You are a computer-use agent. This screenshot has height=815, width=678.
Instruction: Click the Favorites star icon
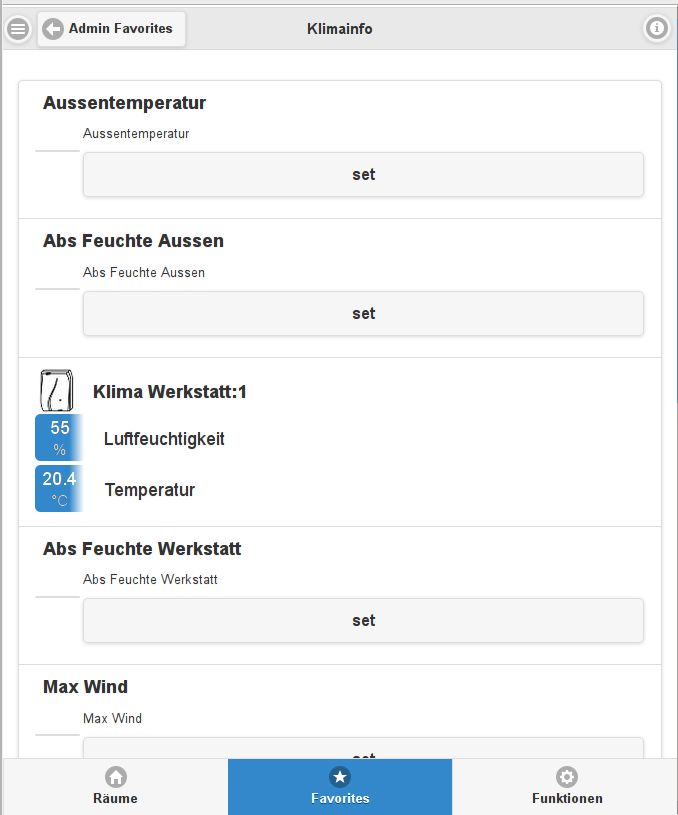tap(340, 777)
